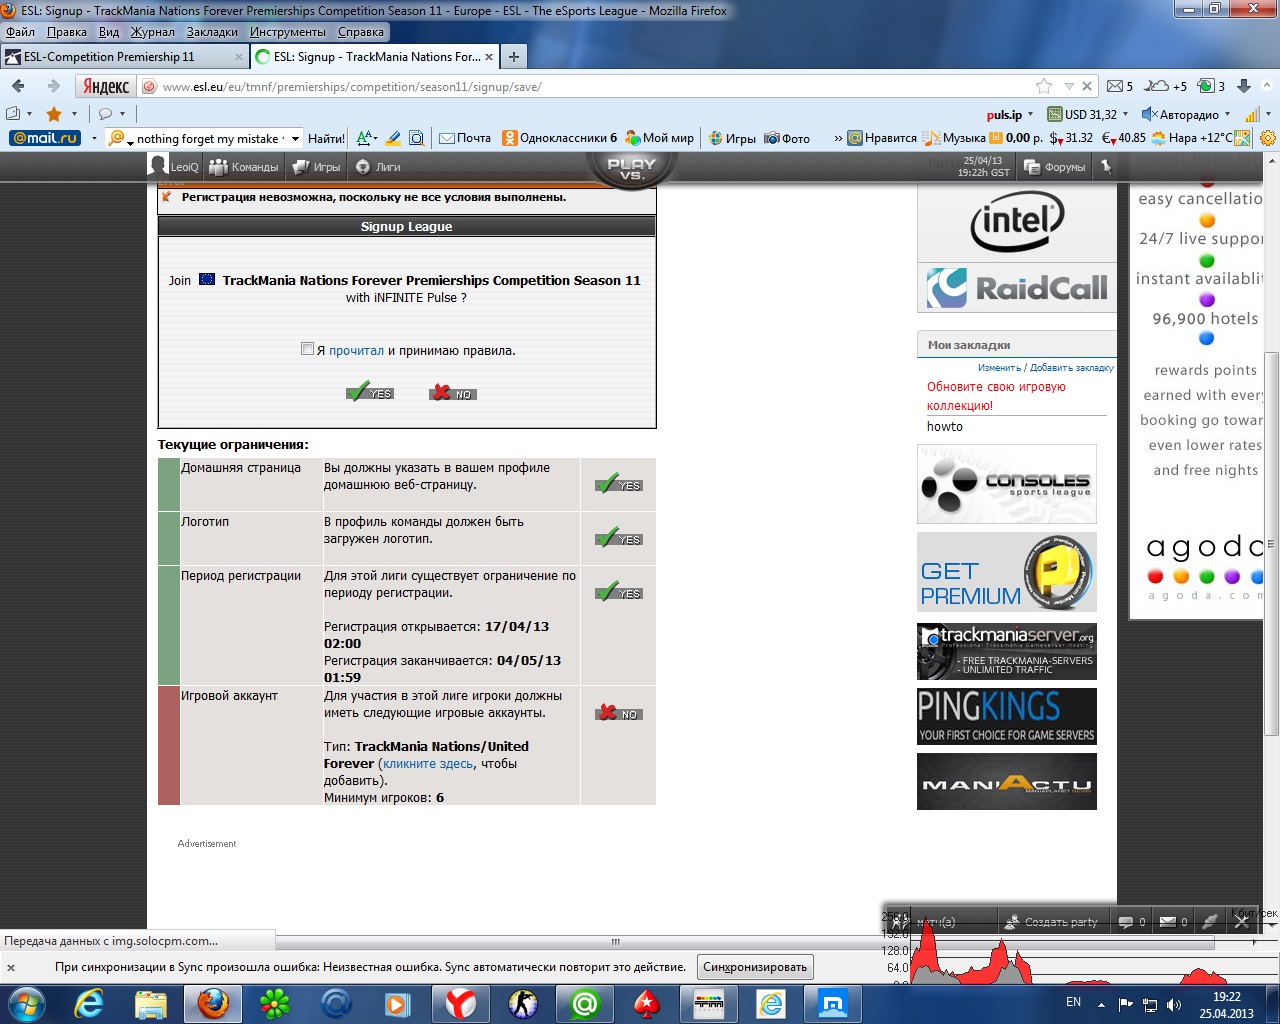The height and width of the screenshot is (1024, 1280).
Task: Click the Нравится like button in toolbar
Action: (882, 138)
